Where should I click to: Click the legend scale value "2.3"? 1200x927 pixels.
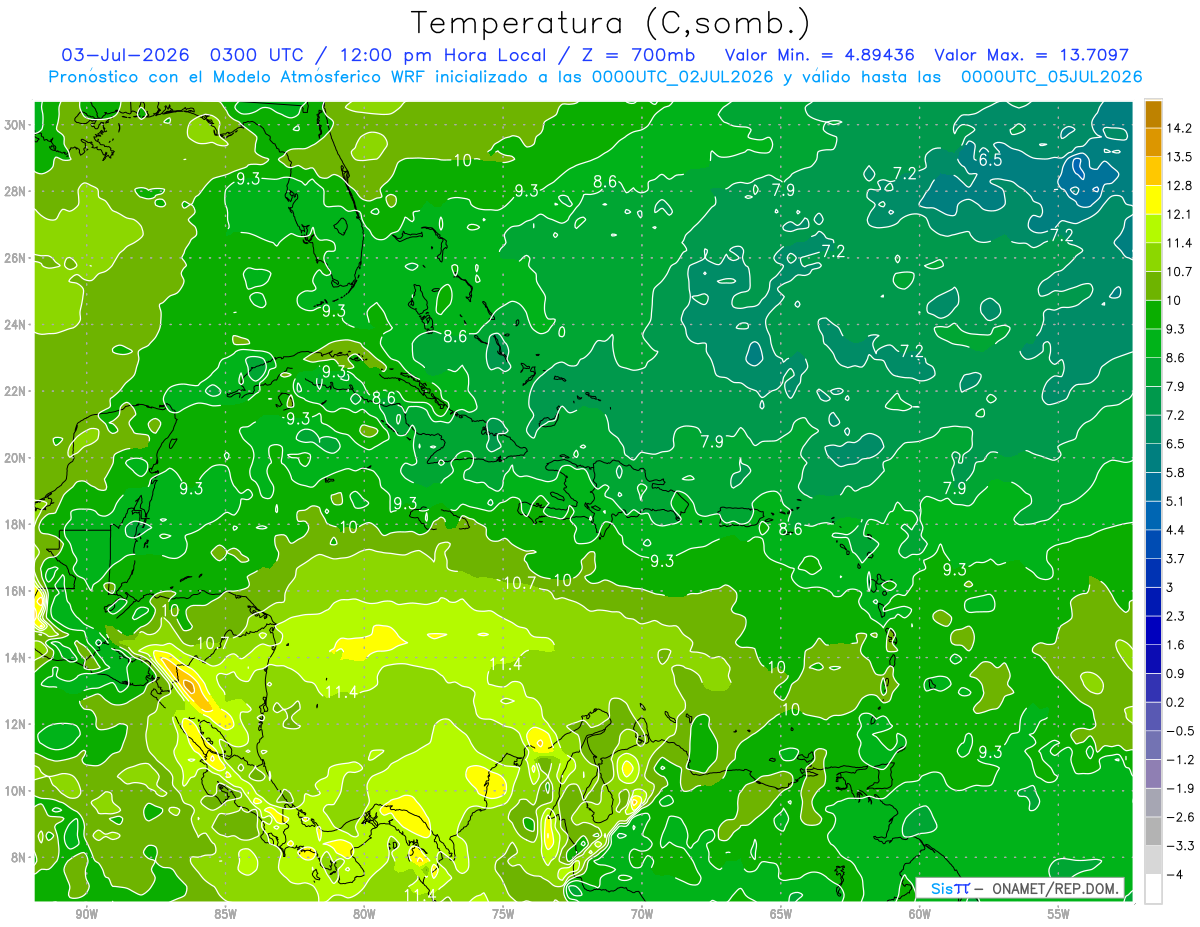click(x=1176, y=616)
